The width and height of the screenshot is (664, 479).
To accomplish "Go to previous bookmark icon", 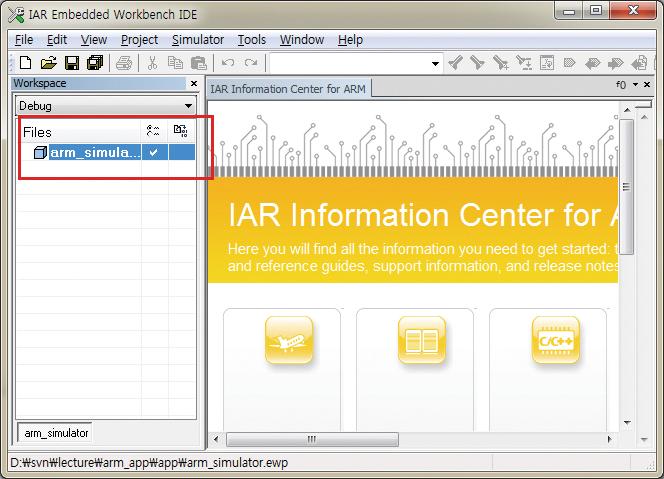I will tap(592, 64).
